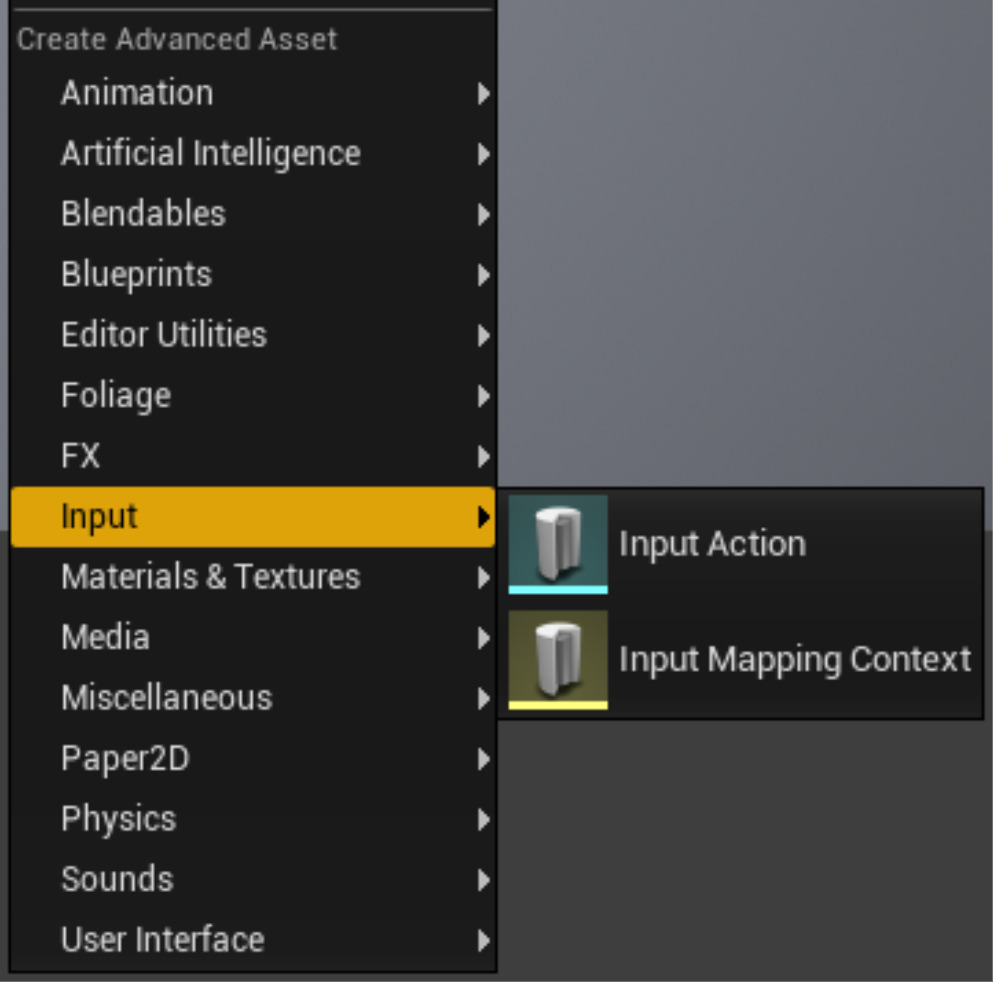The width and height of the screenshot is (993, 982).
Task: Choose the Input Action label
Action: (x=712, y=545)
